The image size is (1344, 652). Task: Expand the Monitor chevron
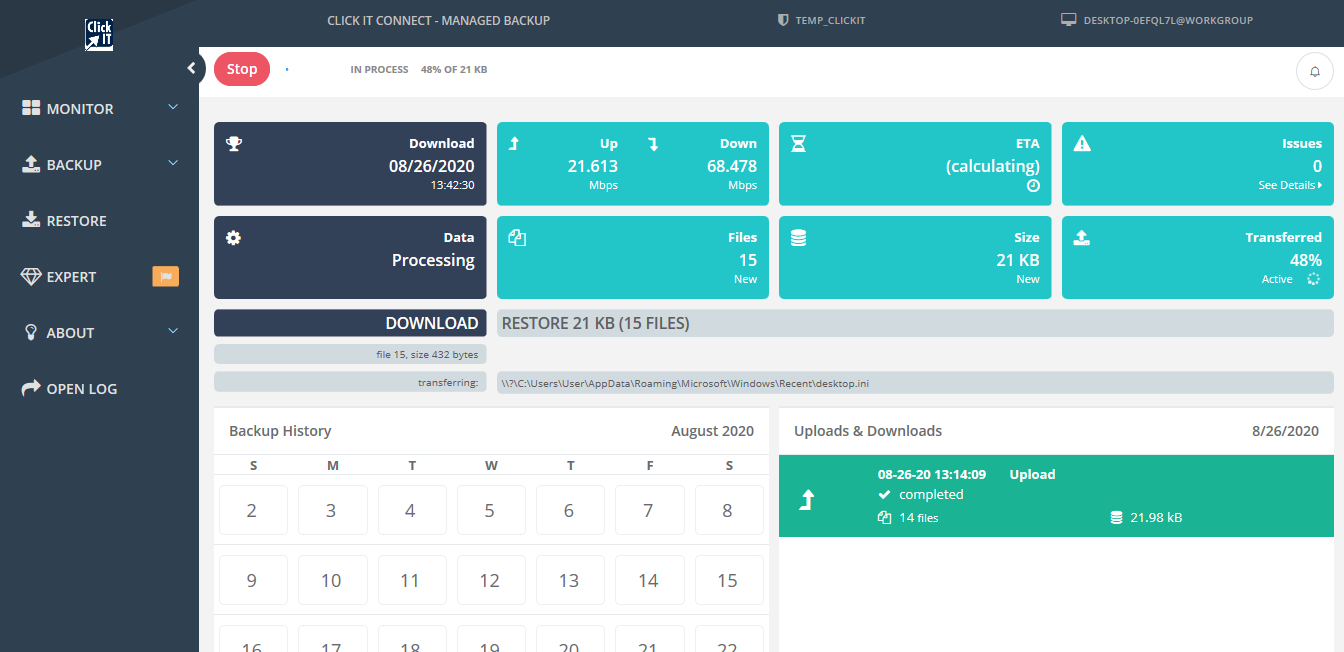click(173, 107)
